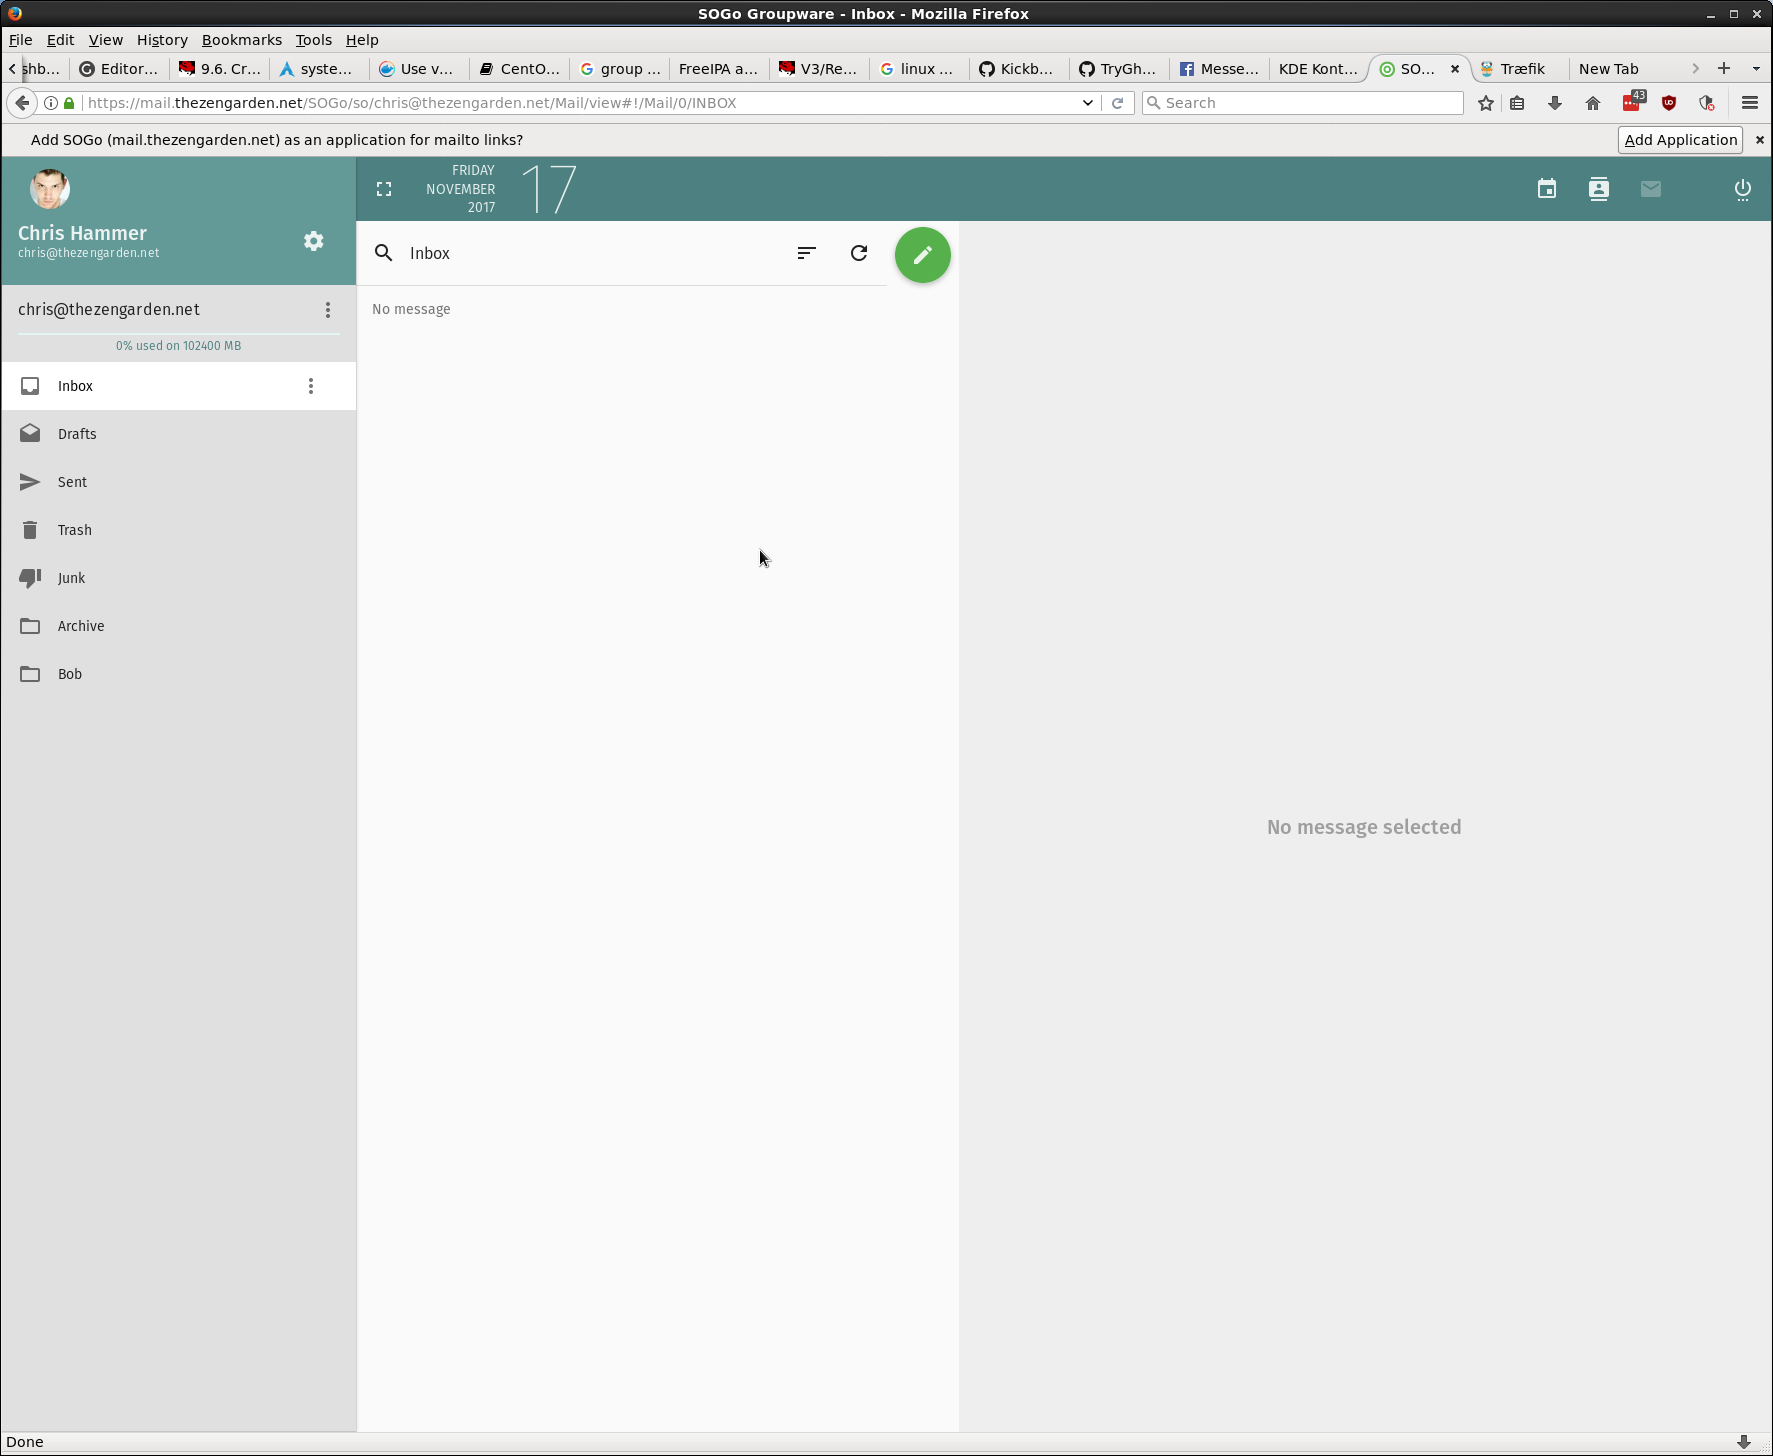Open the Trash folder
This screenshot has width=1773, height=1456.
pos(178,530)
